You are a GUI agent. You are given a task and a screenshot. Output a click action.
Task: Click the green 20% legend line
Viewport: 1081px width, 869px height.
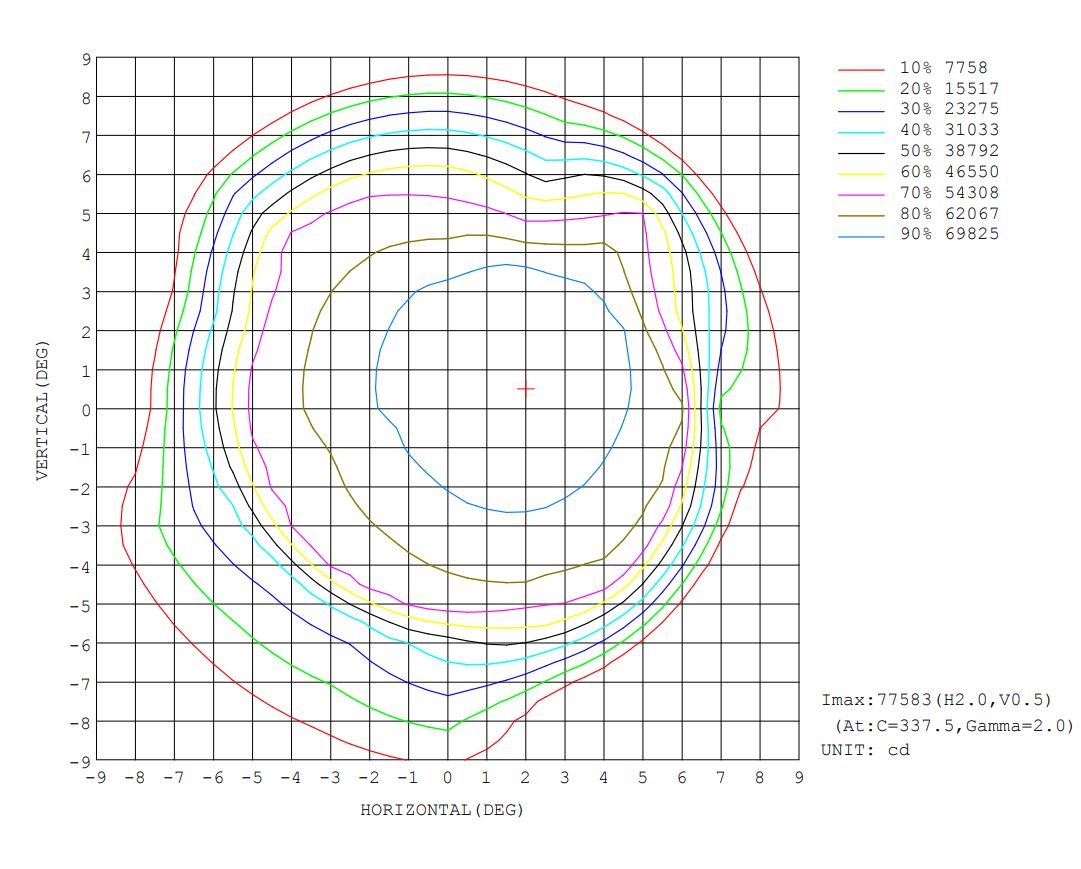(x=860, y=89)
